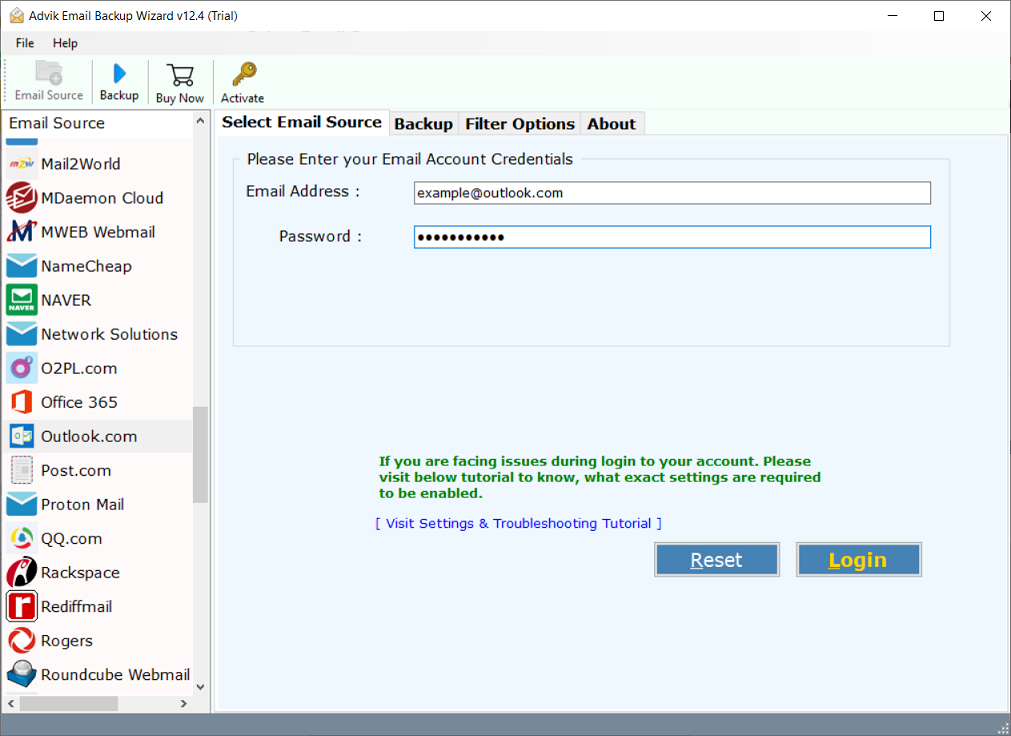Select the Rogers icon
This screenshot has width=1011, height=736.
(22, 641)
